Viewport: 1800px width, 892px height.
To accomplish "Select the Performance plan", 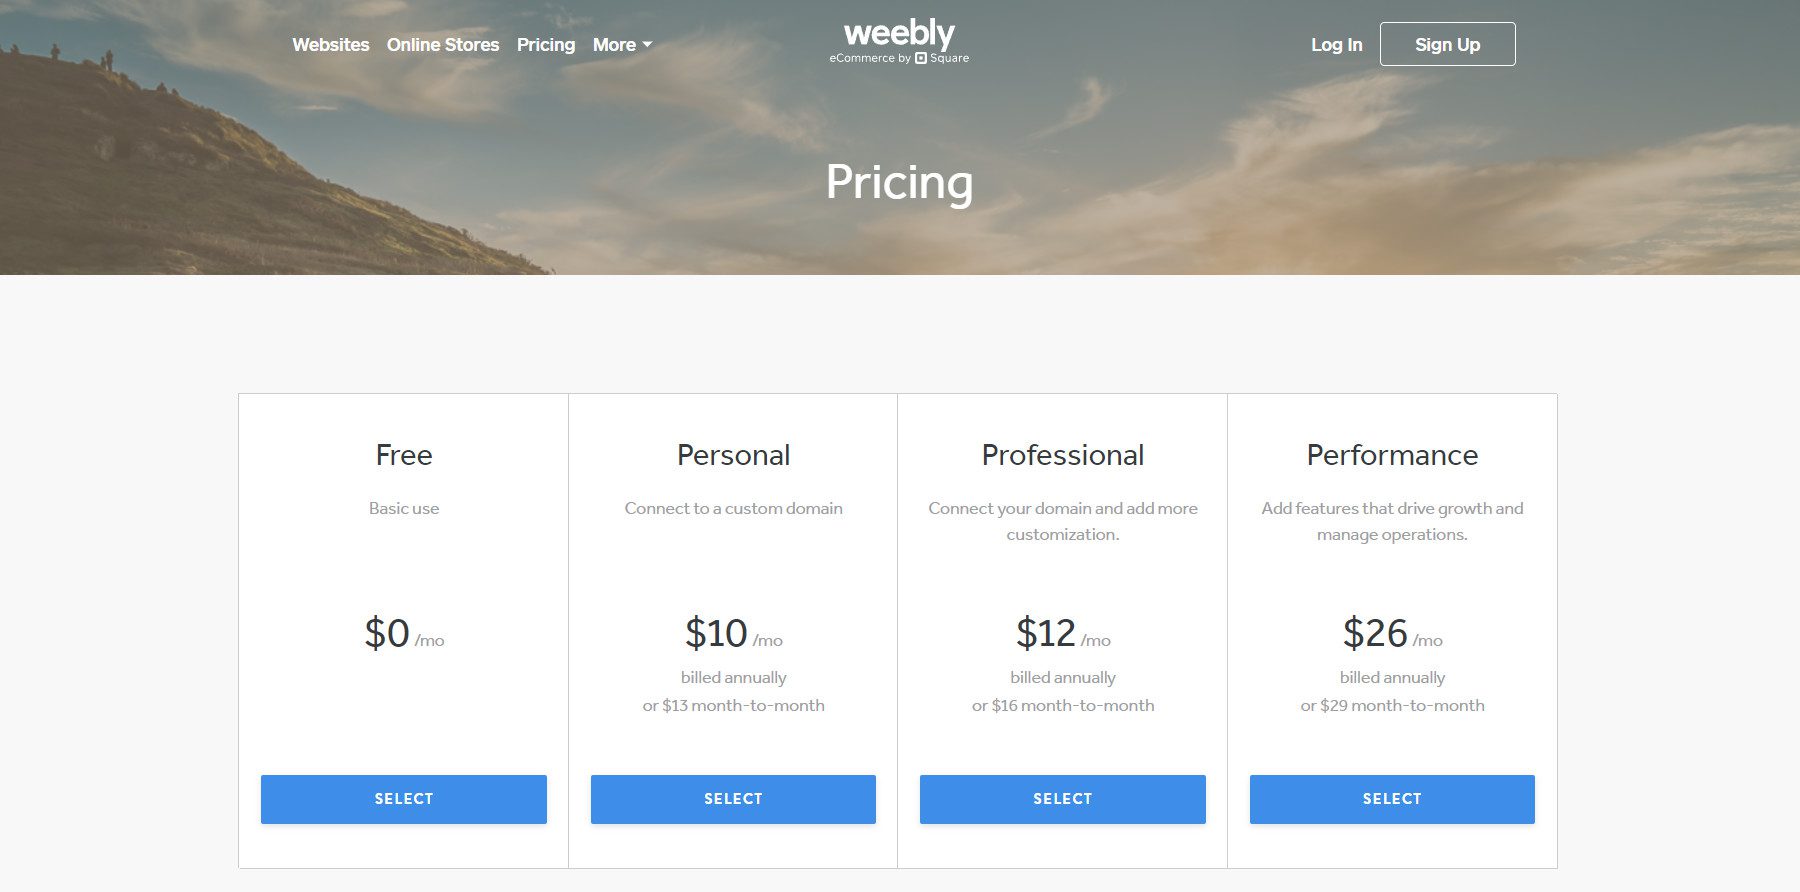I will click(x=1391, y=799).
